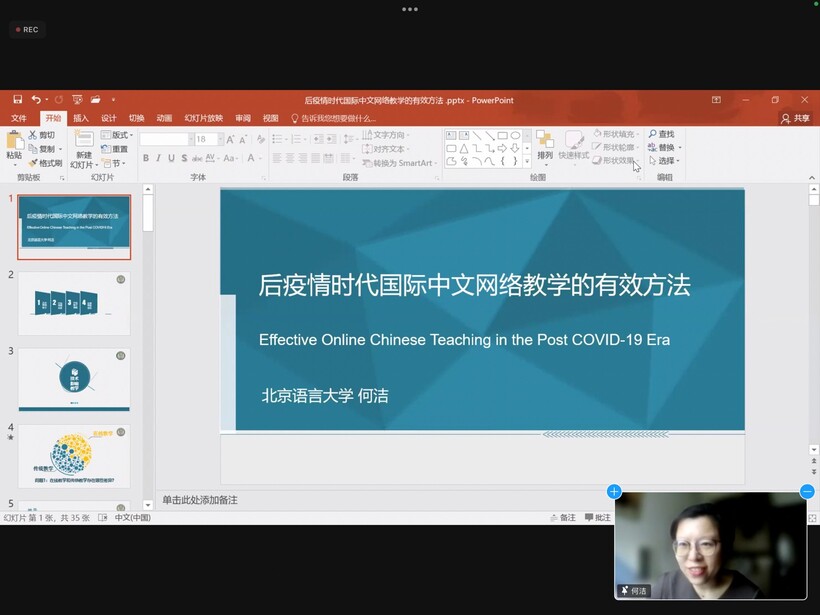
Task: Toggle underline formatting
Action: 172,158
